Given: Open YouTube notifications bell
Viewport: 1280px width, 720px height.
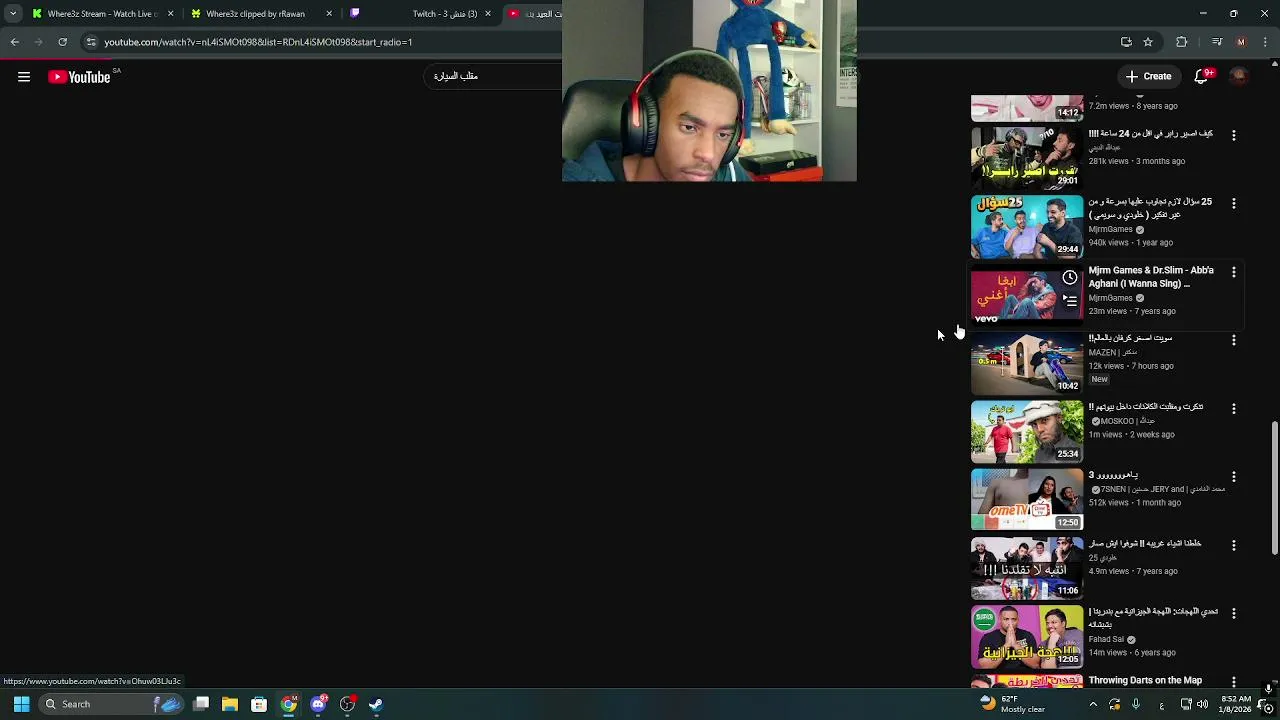Looking at the screenshot, I should point(1203,76).
